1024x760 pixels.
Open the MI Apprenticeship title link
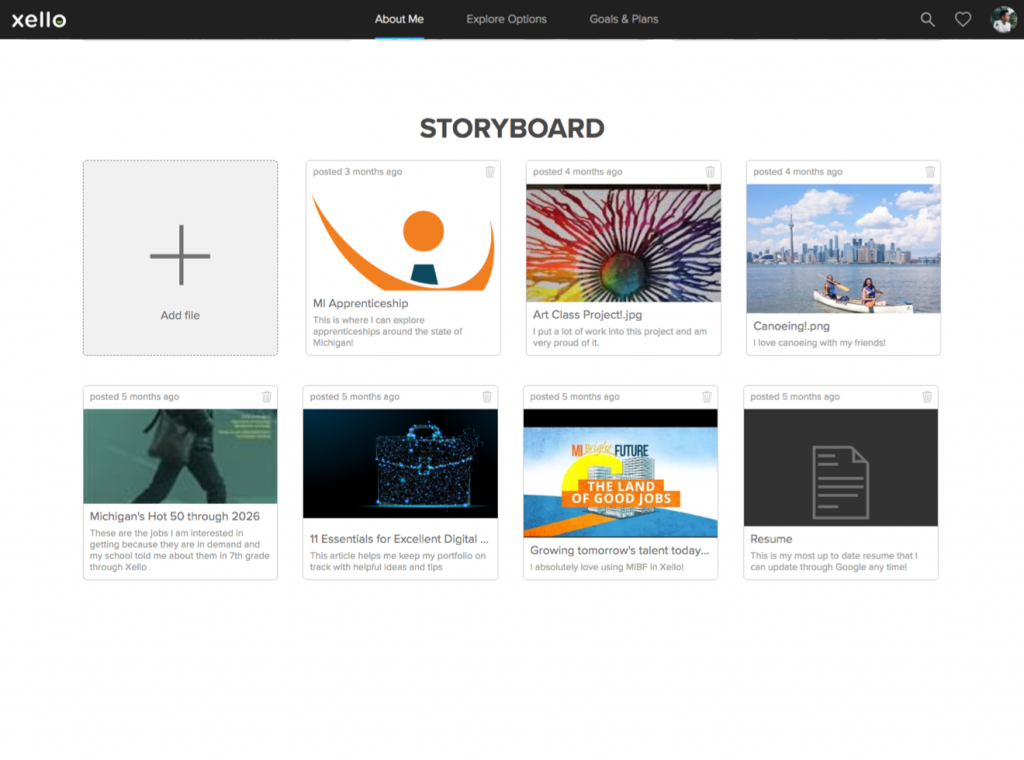pos(360,303)
